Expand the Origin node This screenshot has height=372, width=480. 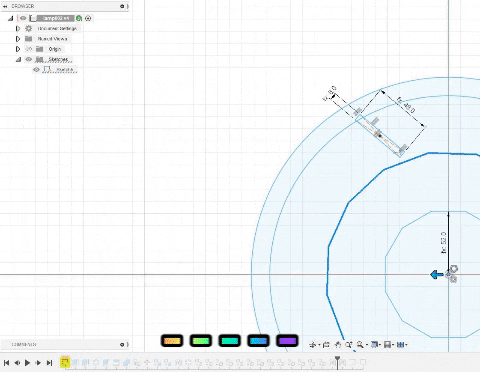(18, 49)
